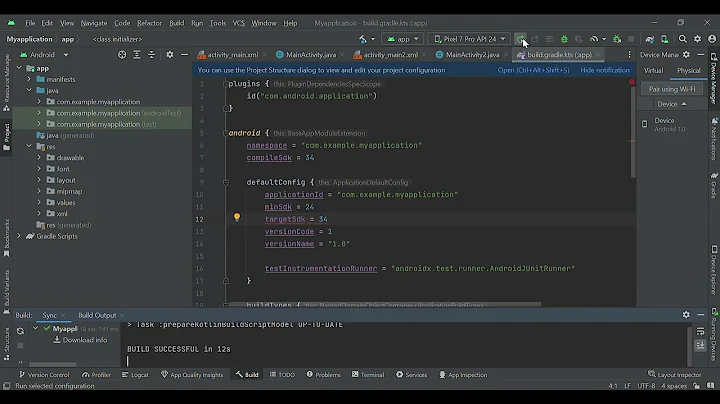The height and width of the screenshot is (404, 720).
Task: Expand the manifests folder
Action: [x=29, y=79]
